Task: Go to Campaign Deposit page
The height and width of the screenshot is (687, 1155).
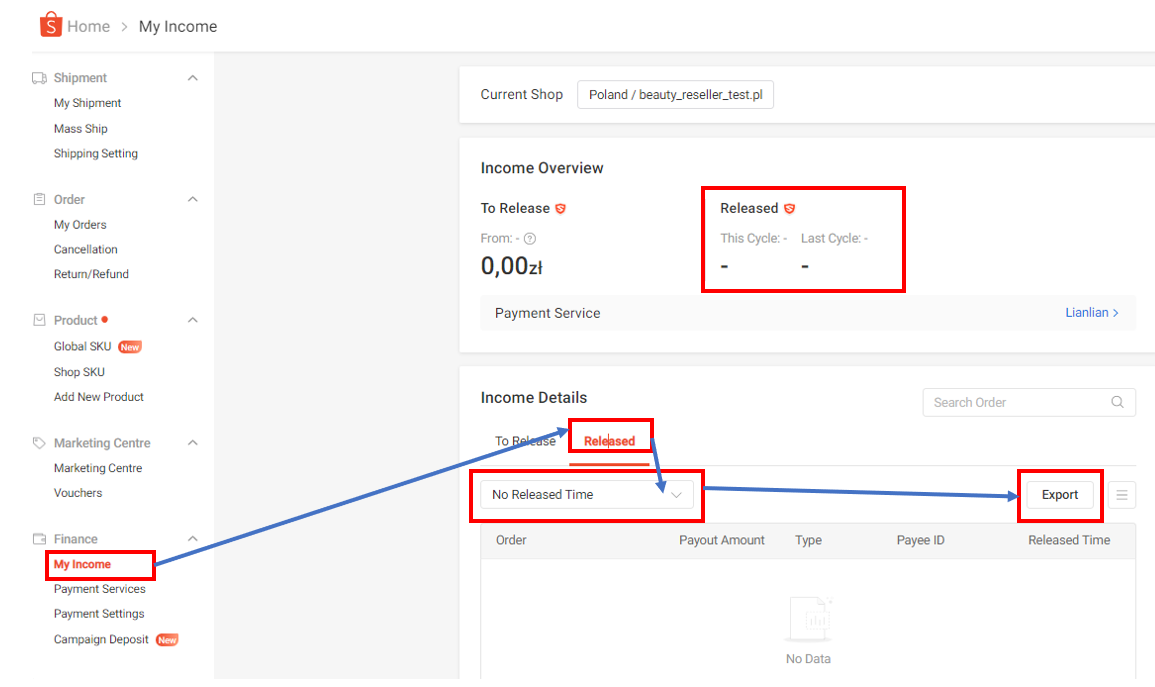Action: (x=101, y=640)
